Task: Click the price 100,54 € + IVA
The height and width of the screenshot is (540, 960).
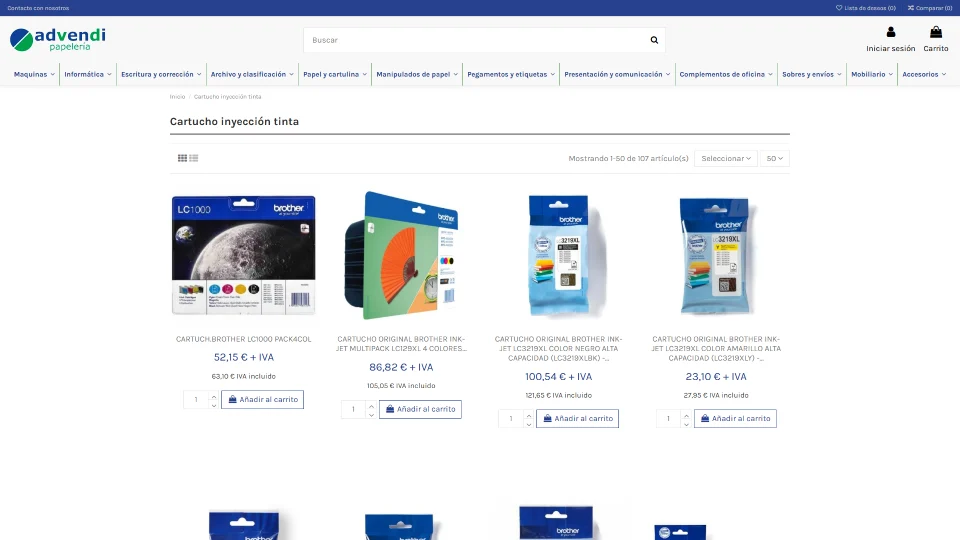Action: 558,377
